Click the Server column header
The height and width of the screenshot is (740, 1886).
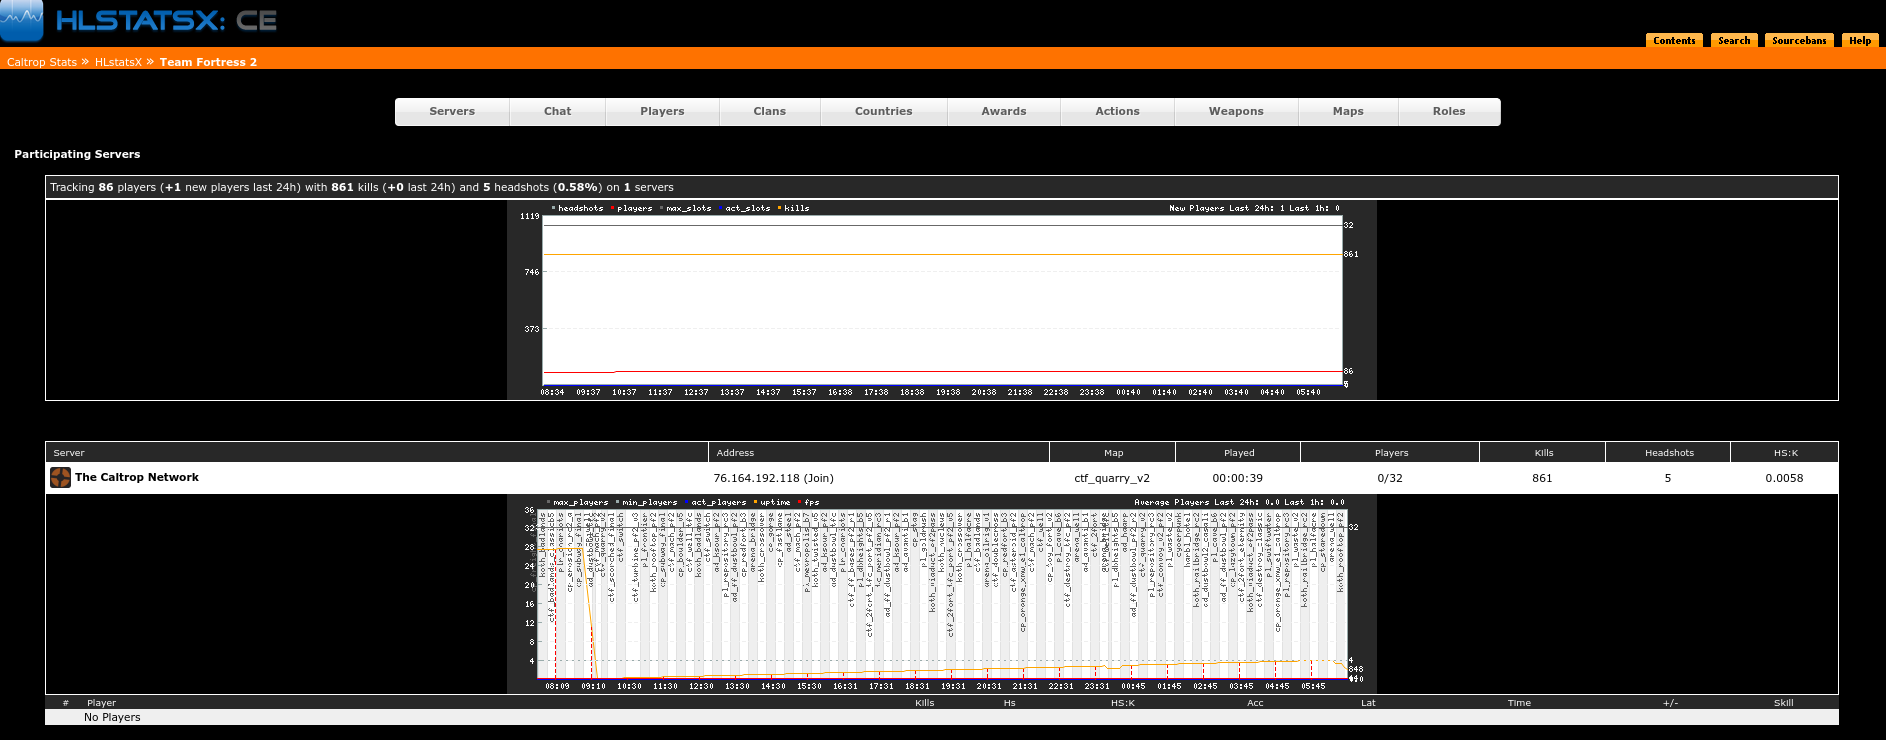tap(69, 453)
